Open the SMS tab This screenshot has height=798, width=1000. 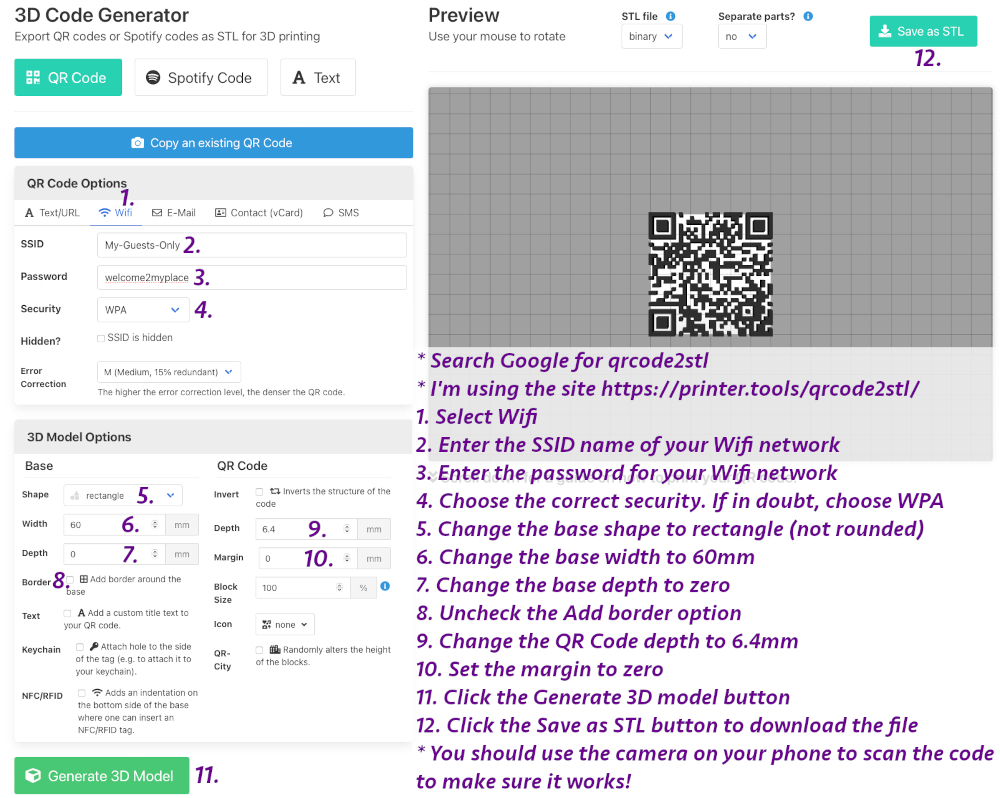(341, 213)
